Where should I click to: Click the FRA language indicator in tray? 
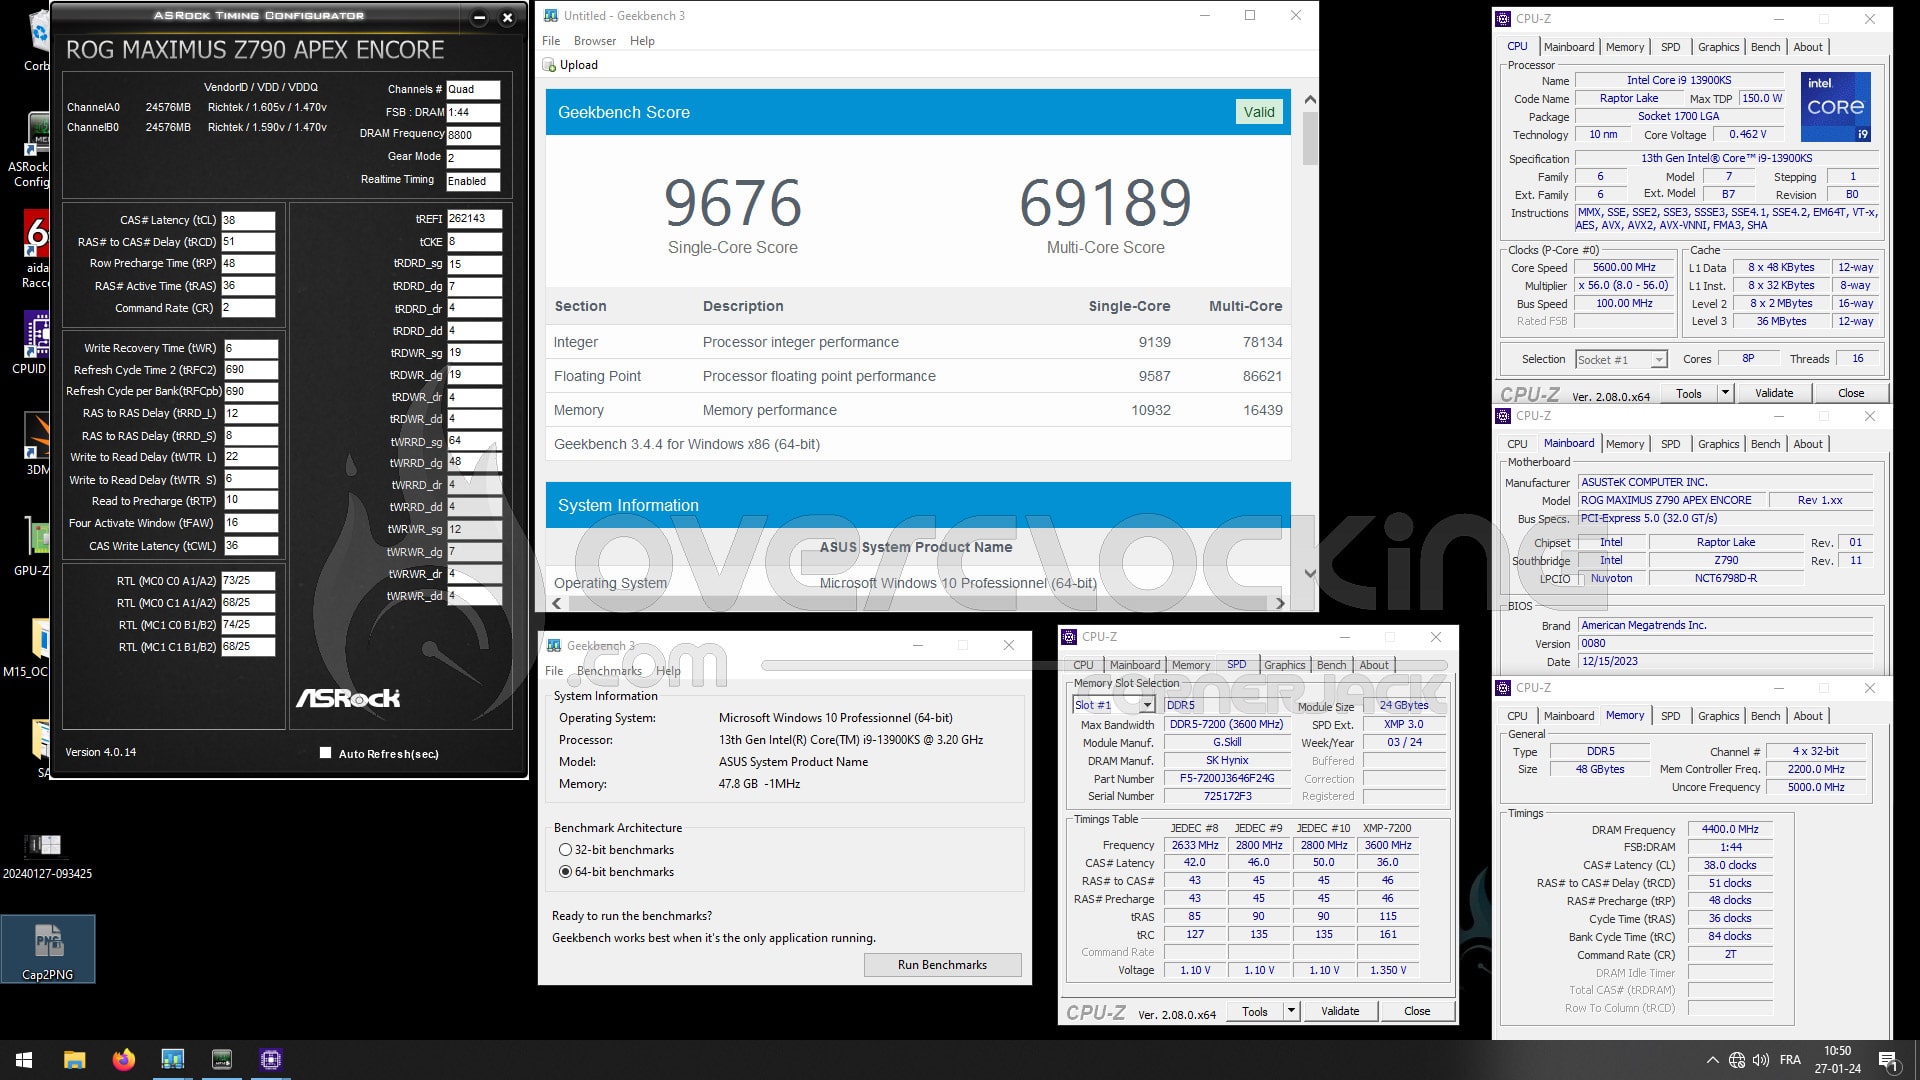point(1790,1060)
